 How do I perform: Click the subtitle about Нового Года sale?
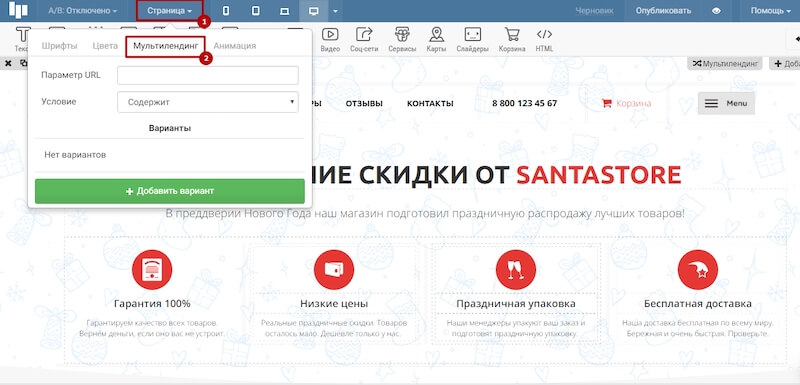tap(426, 214)
